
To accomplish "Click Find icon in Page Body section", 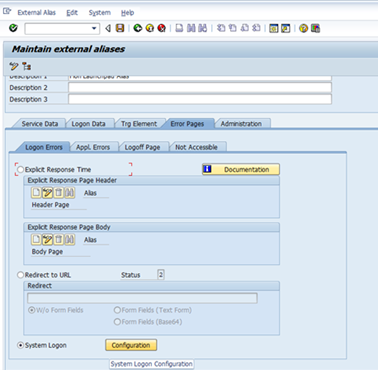I will pos(70,239).
